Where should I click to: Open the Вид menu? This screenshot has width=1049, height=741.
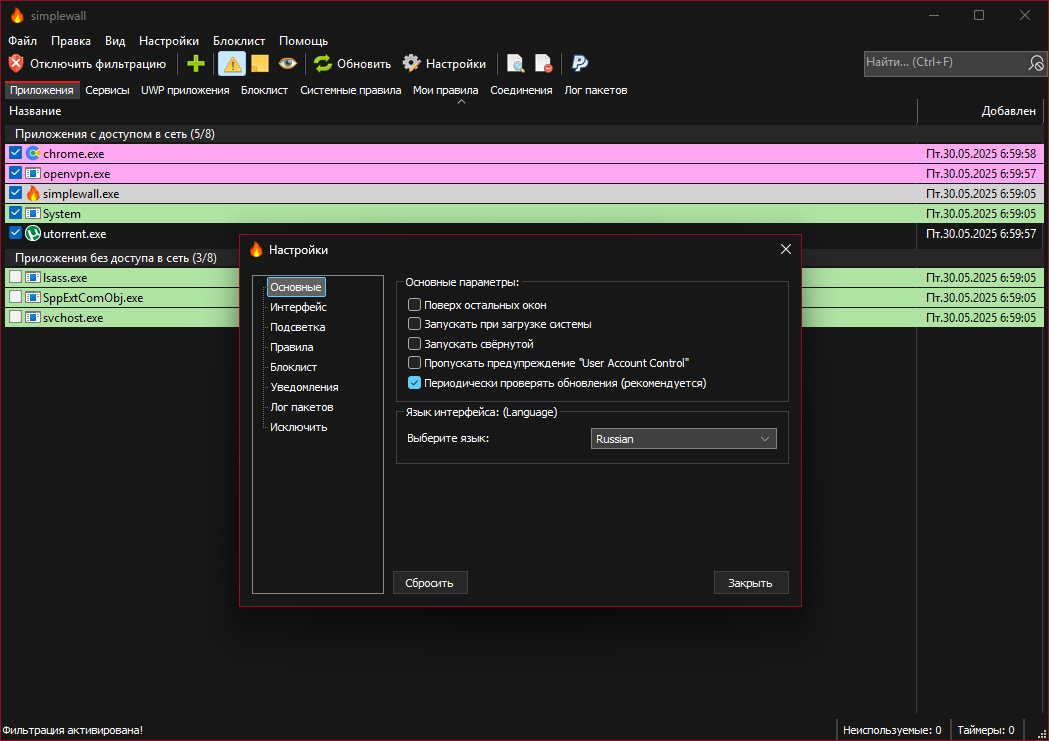coord(115,41)
